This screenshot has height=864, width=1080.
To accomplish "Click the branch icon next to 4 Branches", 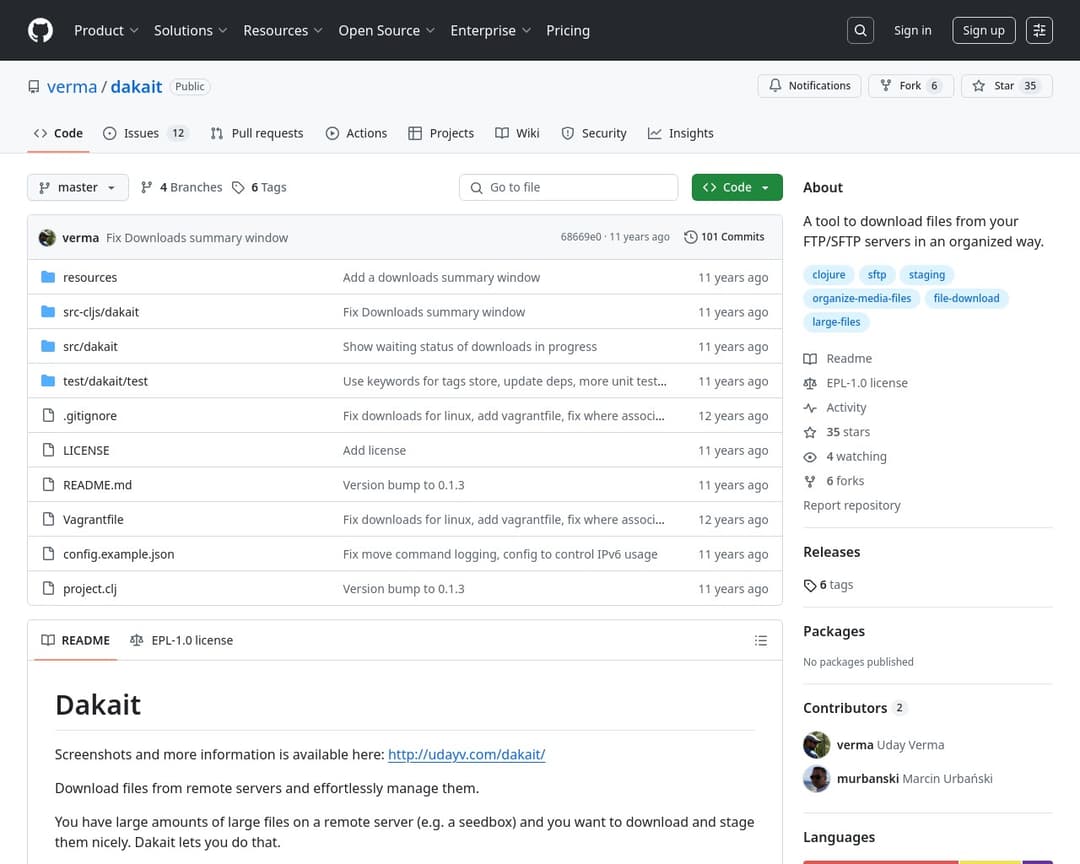I will (x=146, y=187).
